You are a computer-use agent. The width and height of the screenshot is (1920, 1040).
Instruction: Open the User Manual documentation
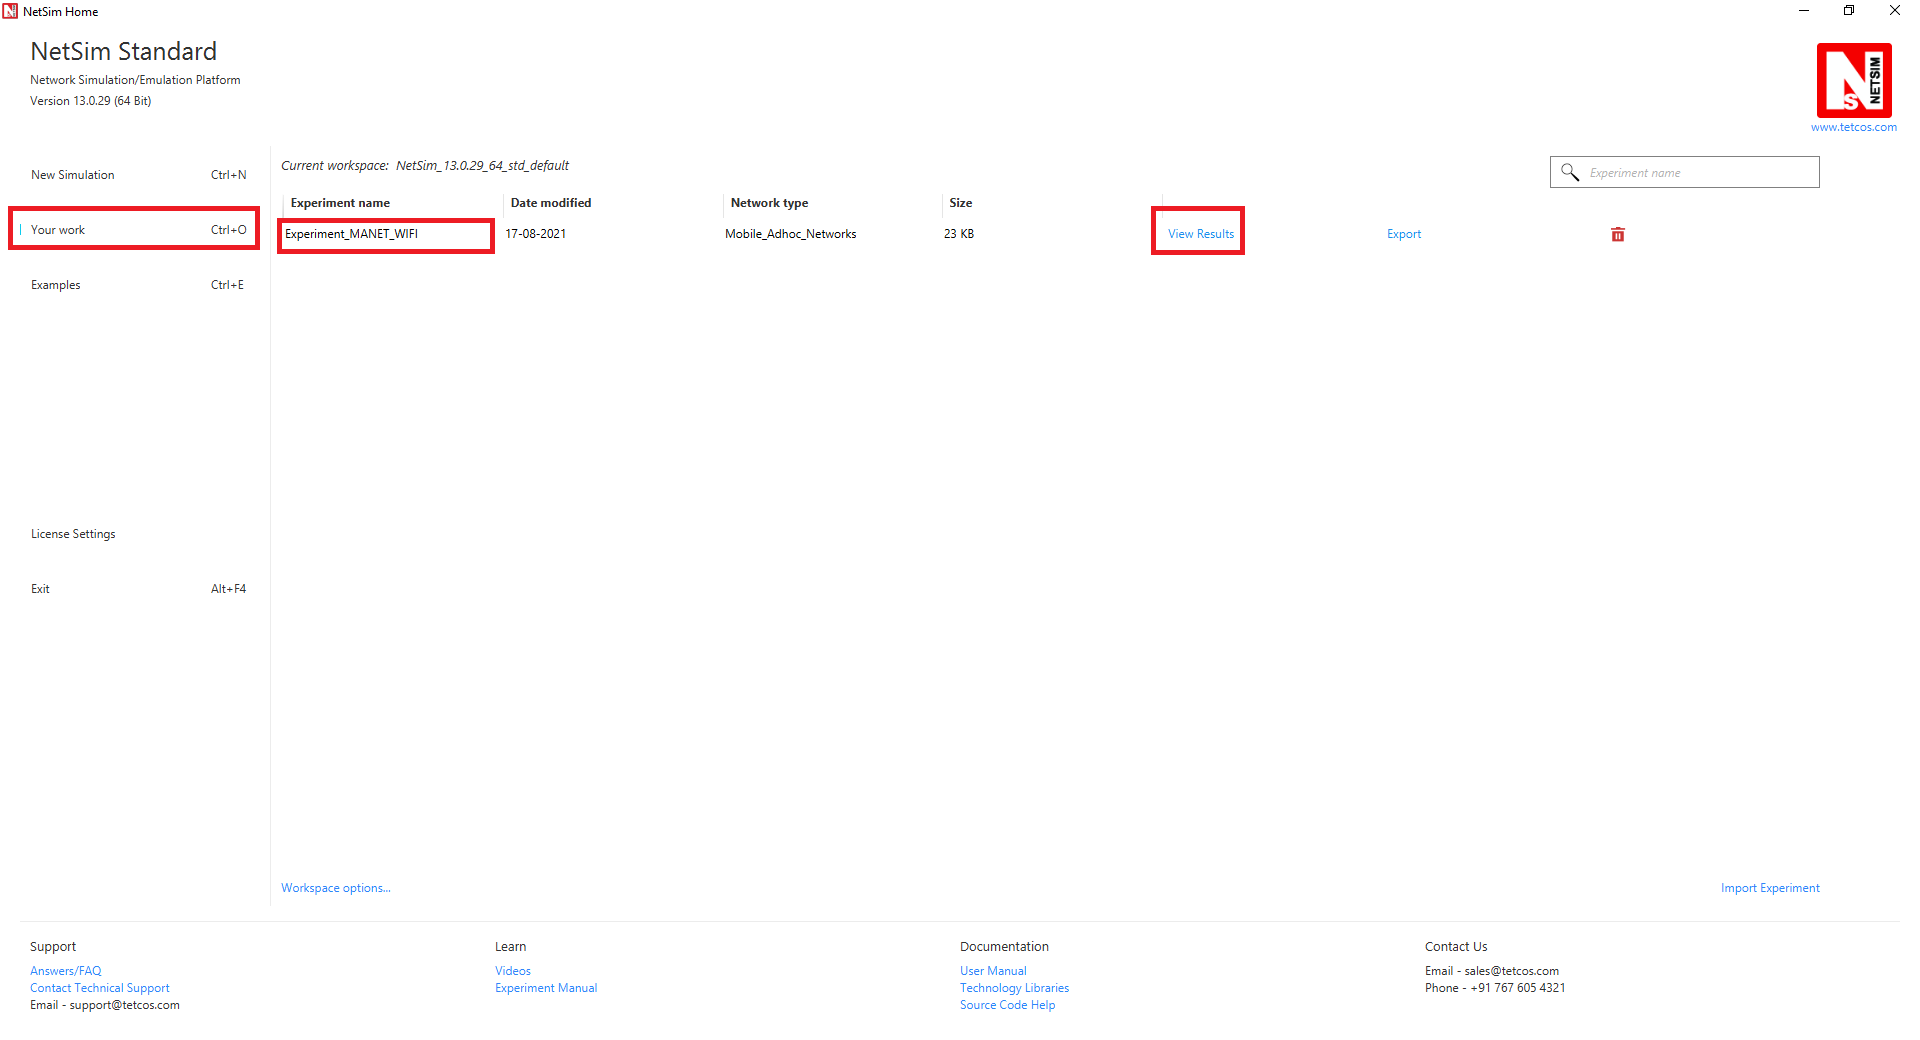point(993,971)
